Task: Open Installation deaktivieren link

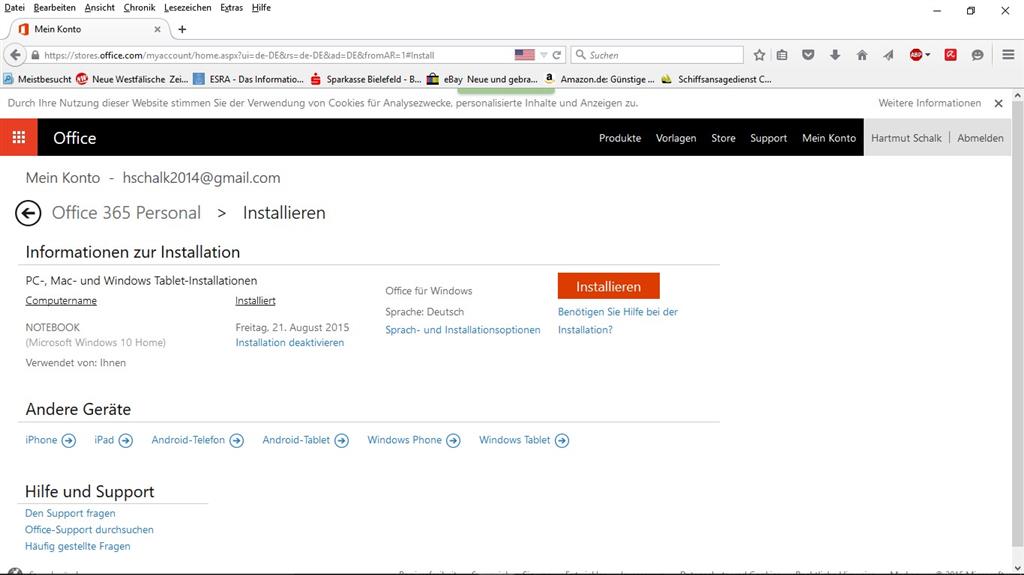Action: coord(289,342)
